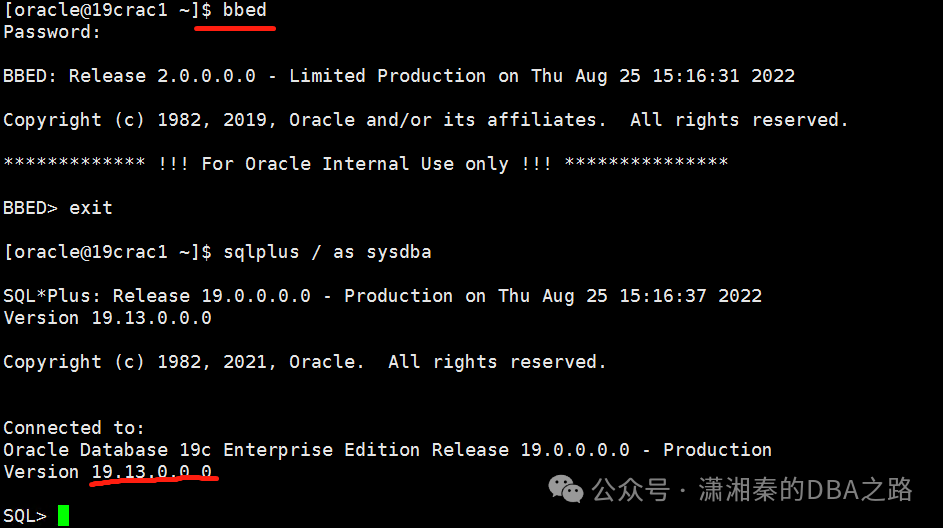Screen dimensions: 943x528
Task: Click the BBED> exit command line
Action: pyautogui.click(x=58, y=207)
